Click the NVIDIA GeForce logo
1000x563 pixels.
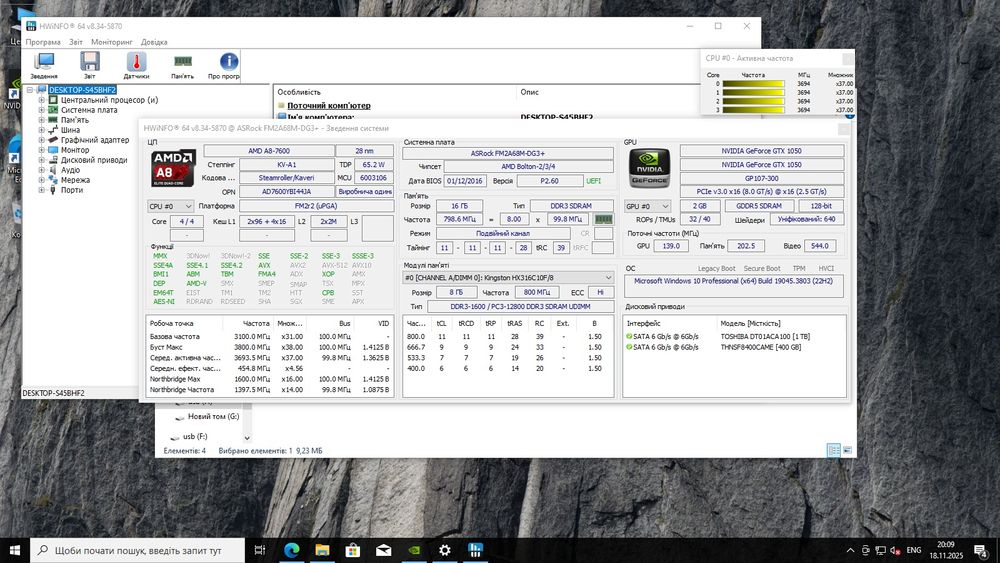click(x=650, y=168)
